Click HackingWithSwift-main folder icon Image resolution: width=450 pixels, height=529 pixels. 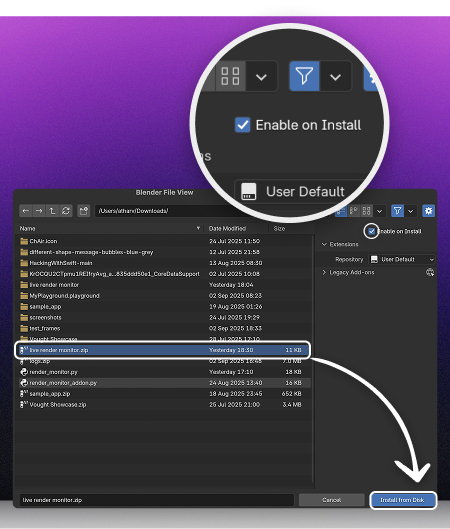click(x=24, y=263)
